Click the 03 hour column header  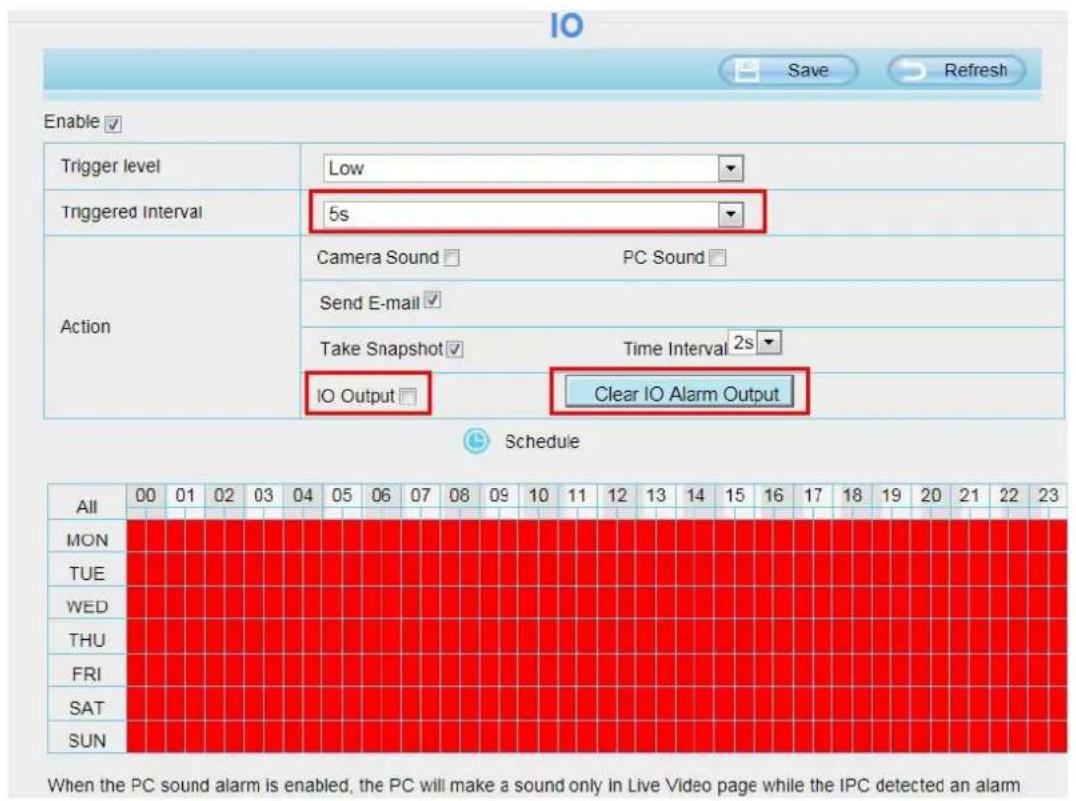point(264,496)
